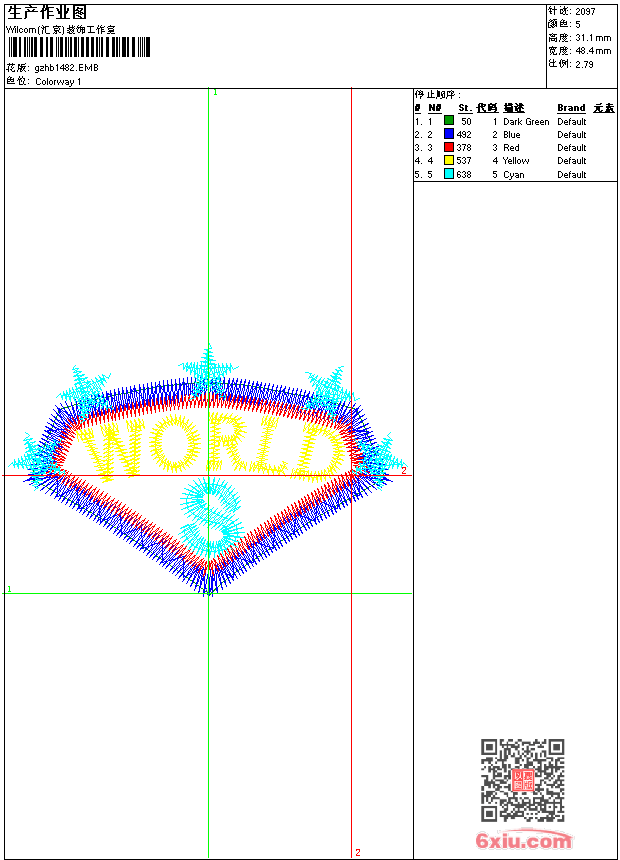The image size is (620, 860).
Task: Click the 'Brand' column header
Action: (x=571, y=108)
